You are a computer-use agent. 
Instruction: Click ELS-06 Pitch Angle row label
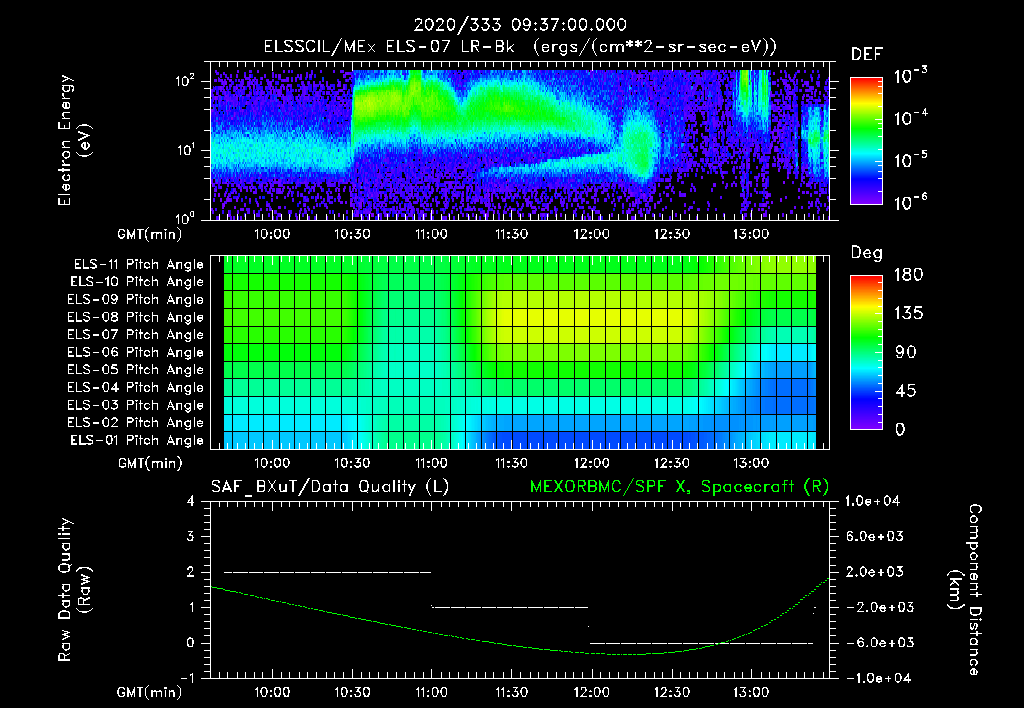click(x=135, y=353)
